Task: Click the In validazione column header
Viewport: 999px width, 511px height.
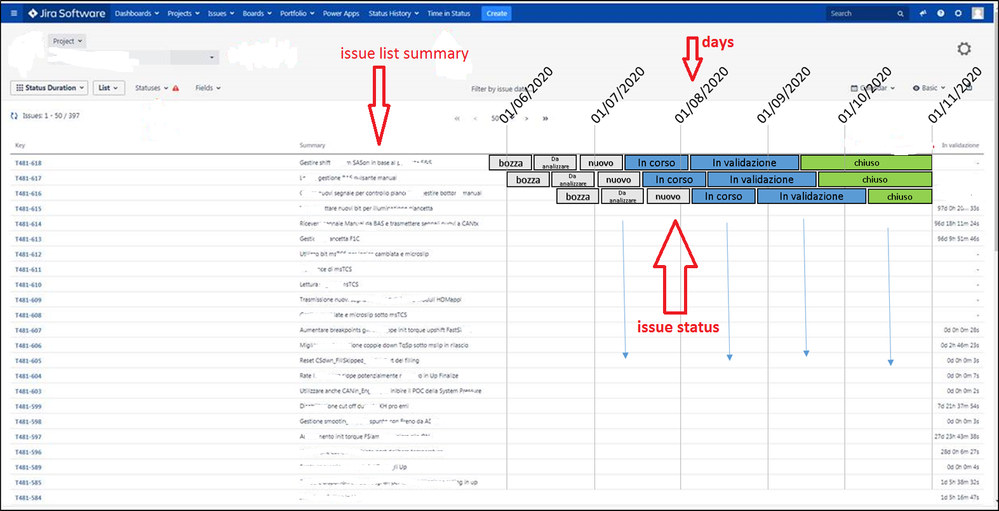Action: pos(960,146)
